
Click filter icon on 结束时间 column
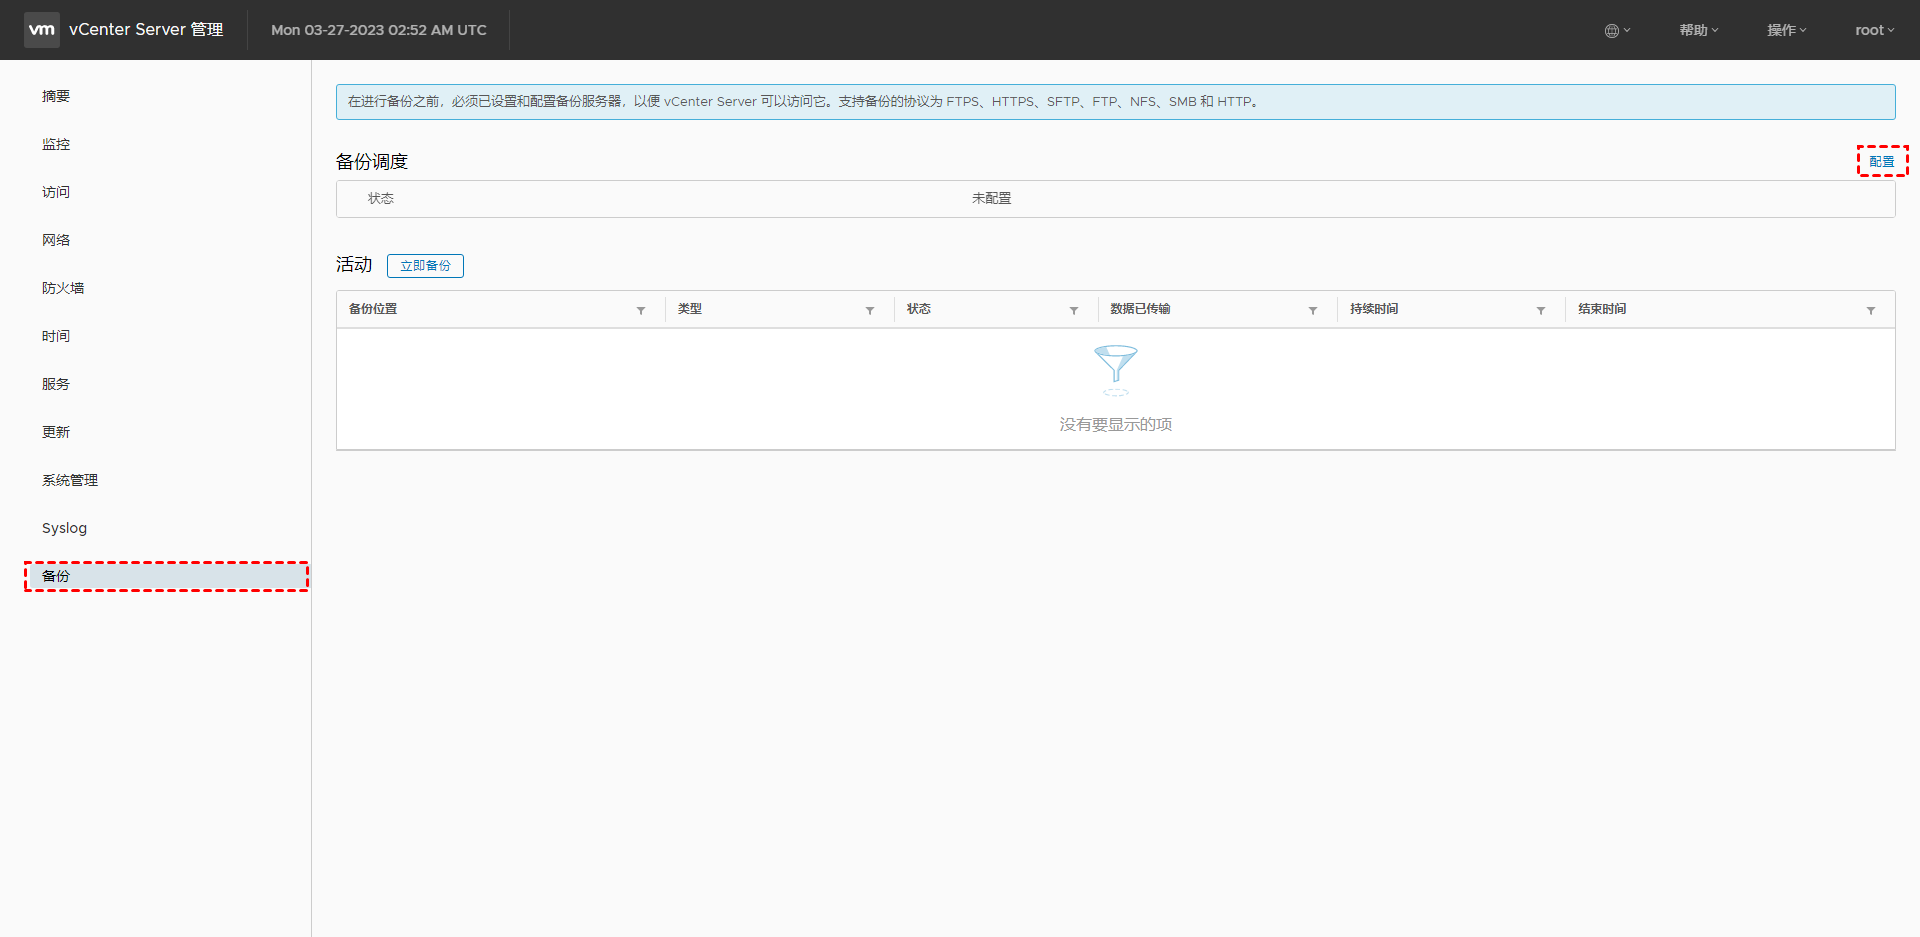(x=1871, y=310)
